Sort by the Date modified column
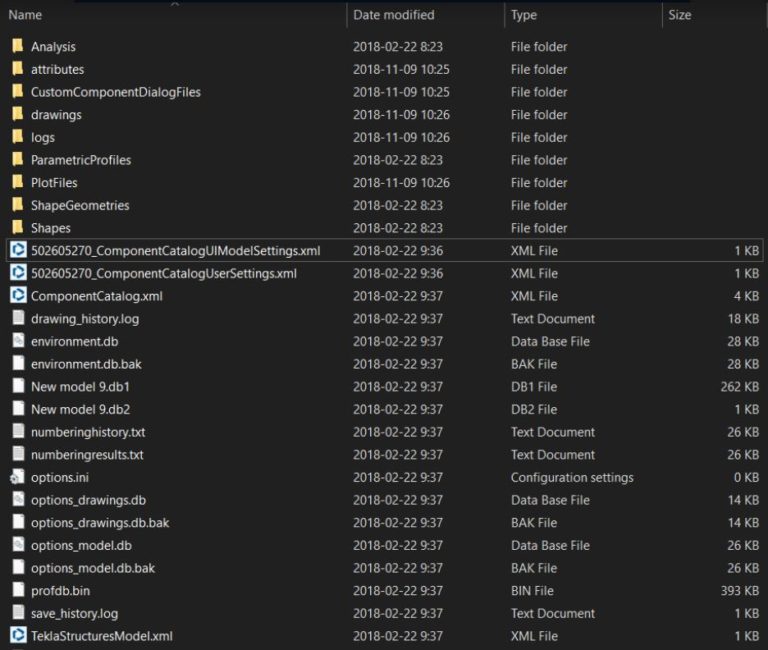 pos(393,15)
